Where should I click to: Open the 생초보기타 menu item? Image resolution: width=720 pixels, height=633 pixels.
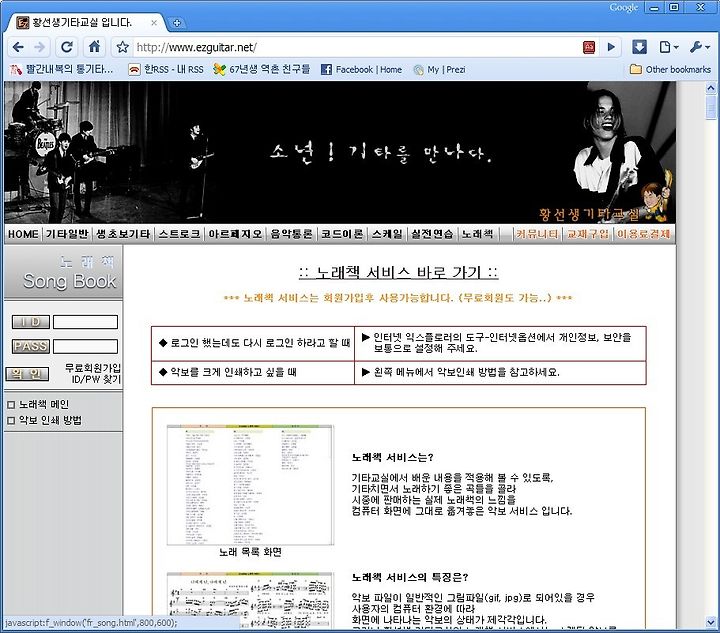(123, 234)
